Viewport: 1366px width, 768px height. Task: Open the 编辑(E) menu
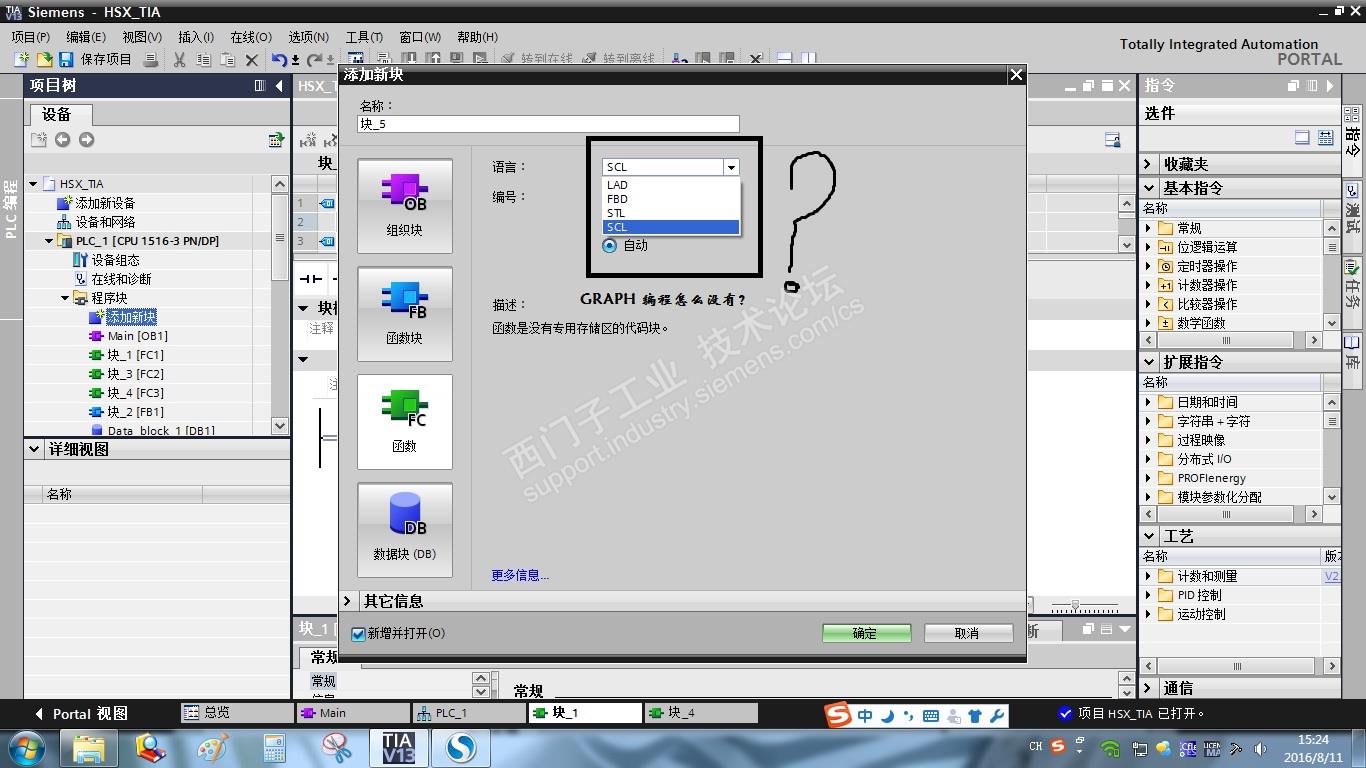[85, 37]
